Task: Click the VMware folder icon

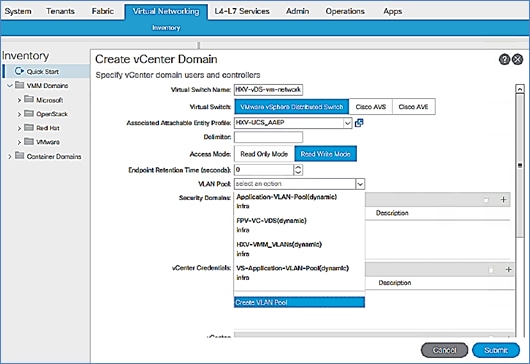Action: pyautogui.click(x=29, y=141)
